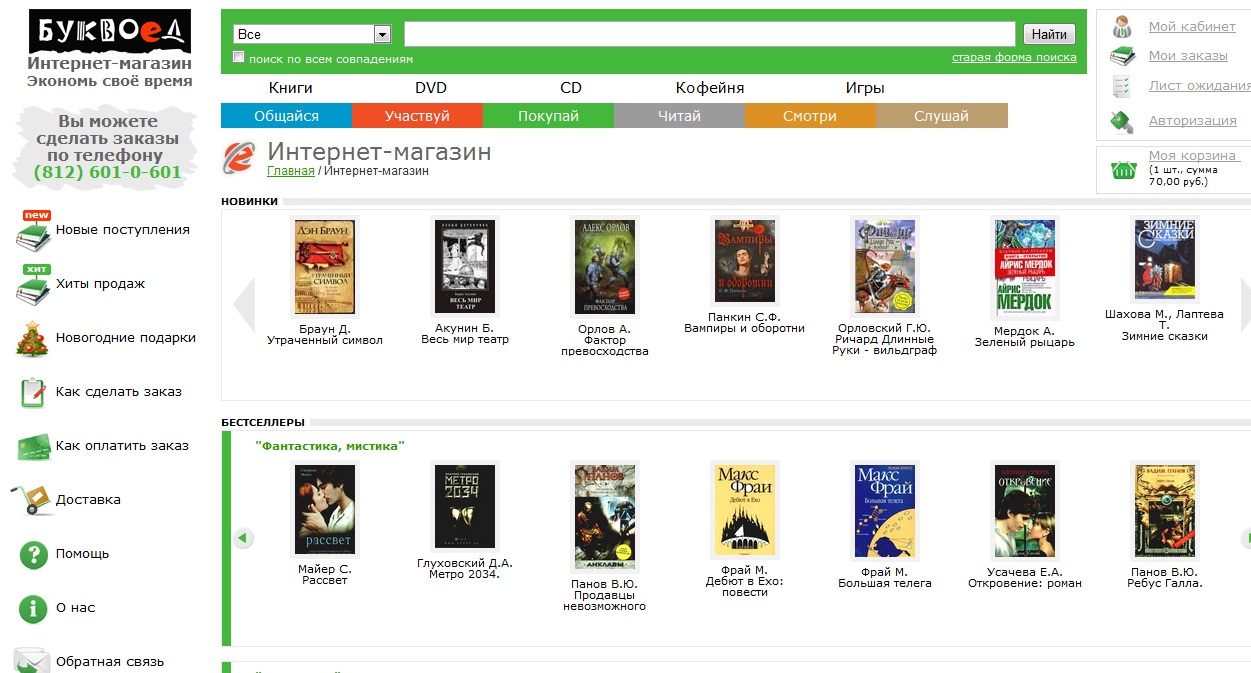Follow the Главная breadcrumb link
The height and width of the screenshot is (673, 1251).
pos(291,171)
